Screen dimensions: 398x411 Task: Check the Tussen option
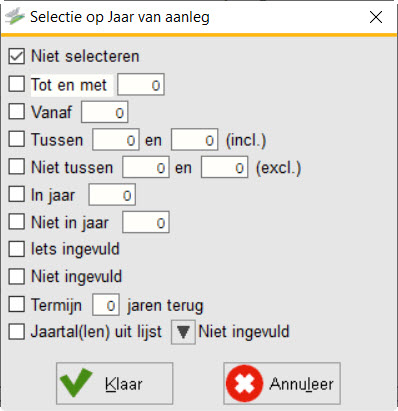click(x=17, y=139)
